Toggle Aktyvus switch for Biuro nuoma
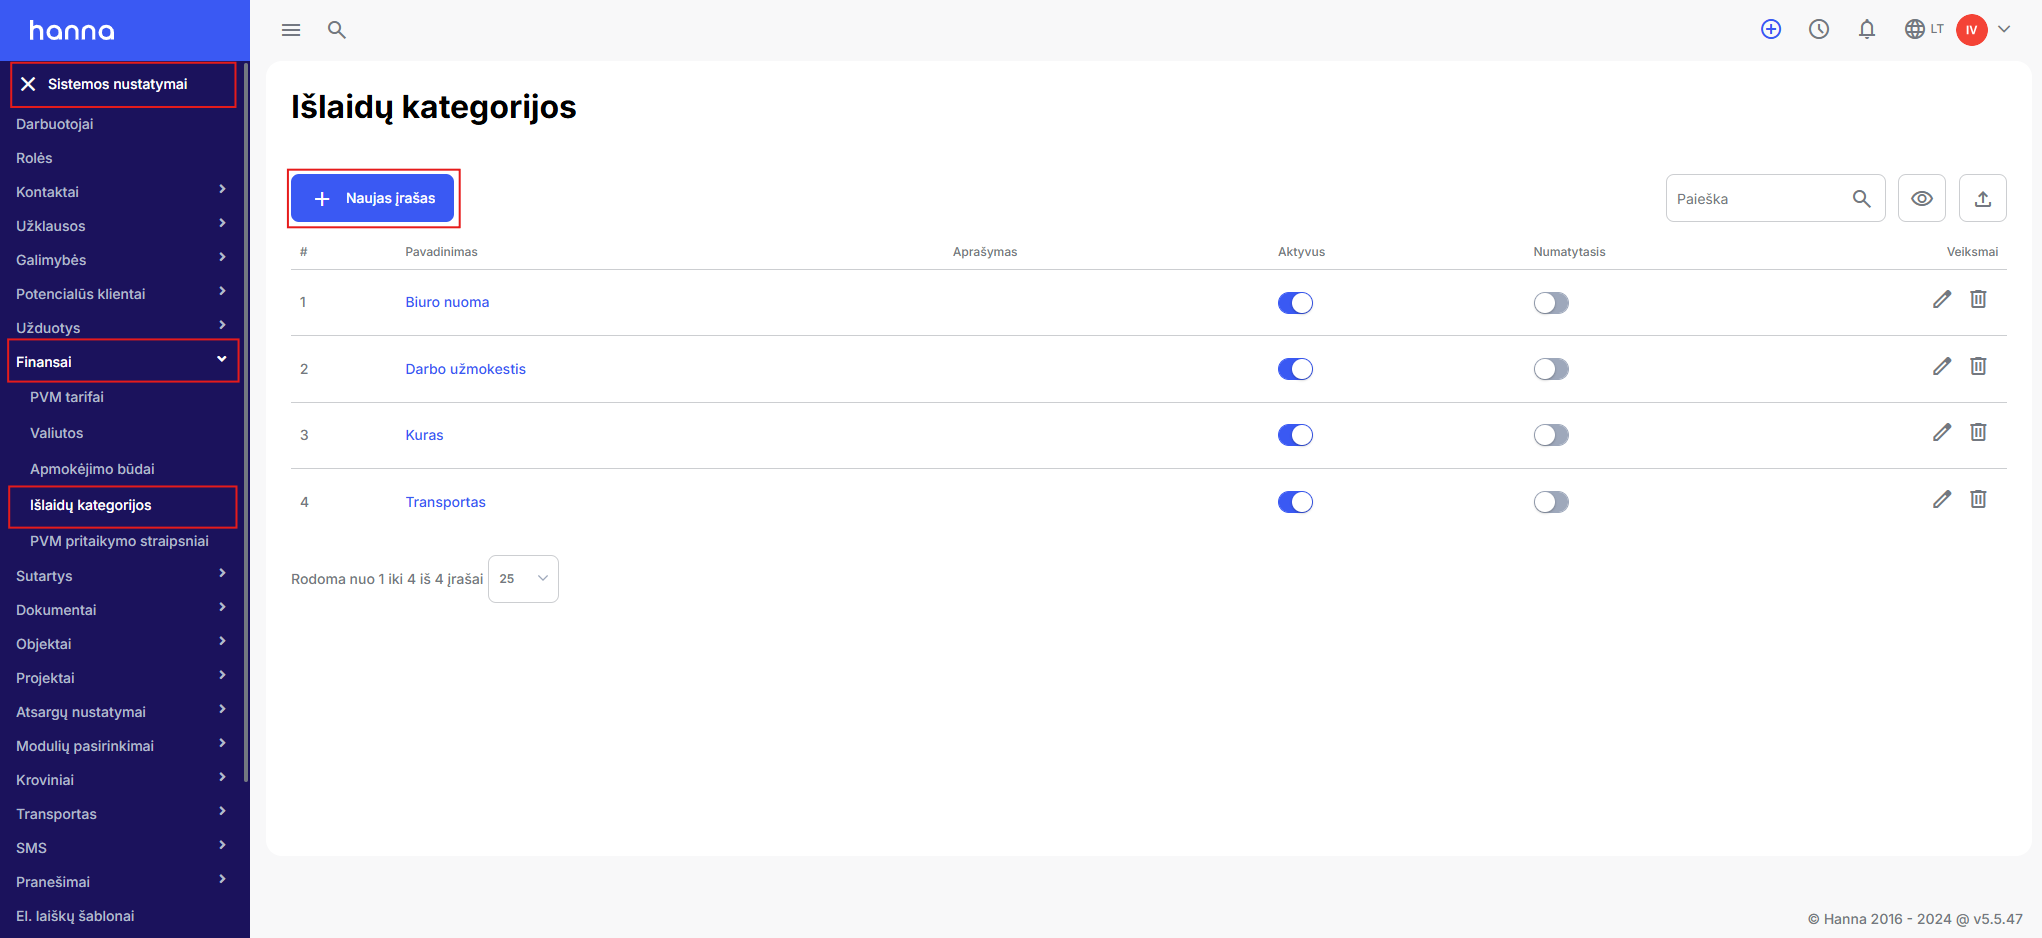This screenshot has width=2042, height=938. 1295,303
